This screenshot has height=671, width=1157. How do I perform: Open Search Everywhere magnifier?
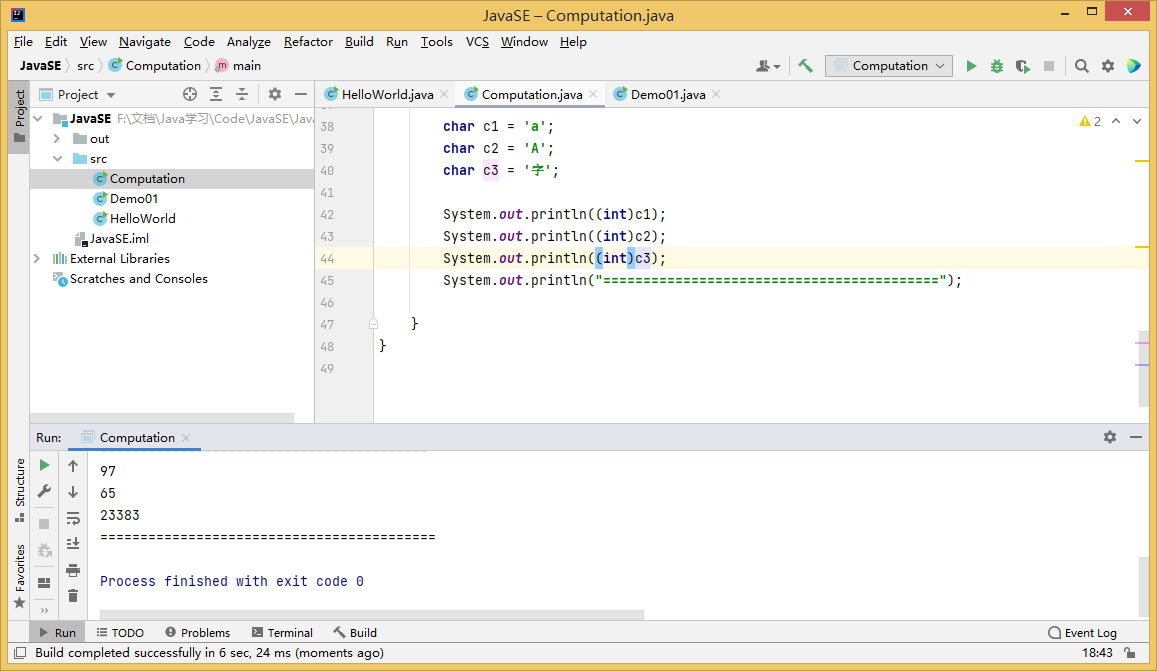click(x=1082, y=66)
